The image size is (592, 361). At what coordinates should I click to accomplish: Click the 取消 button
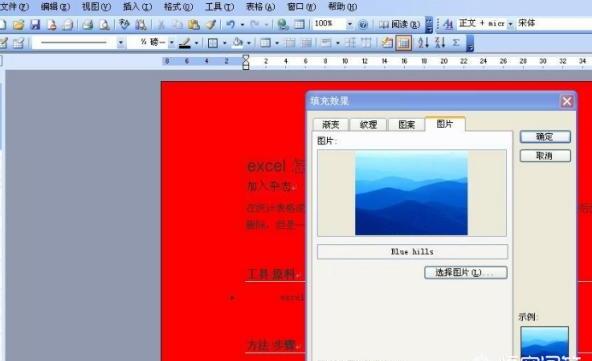[545, 156]
